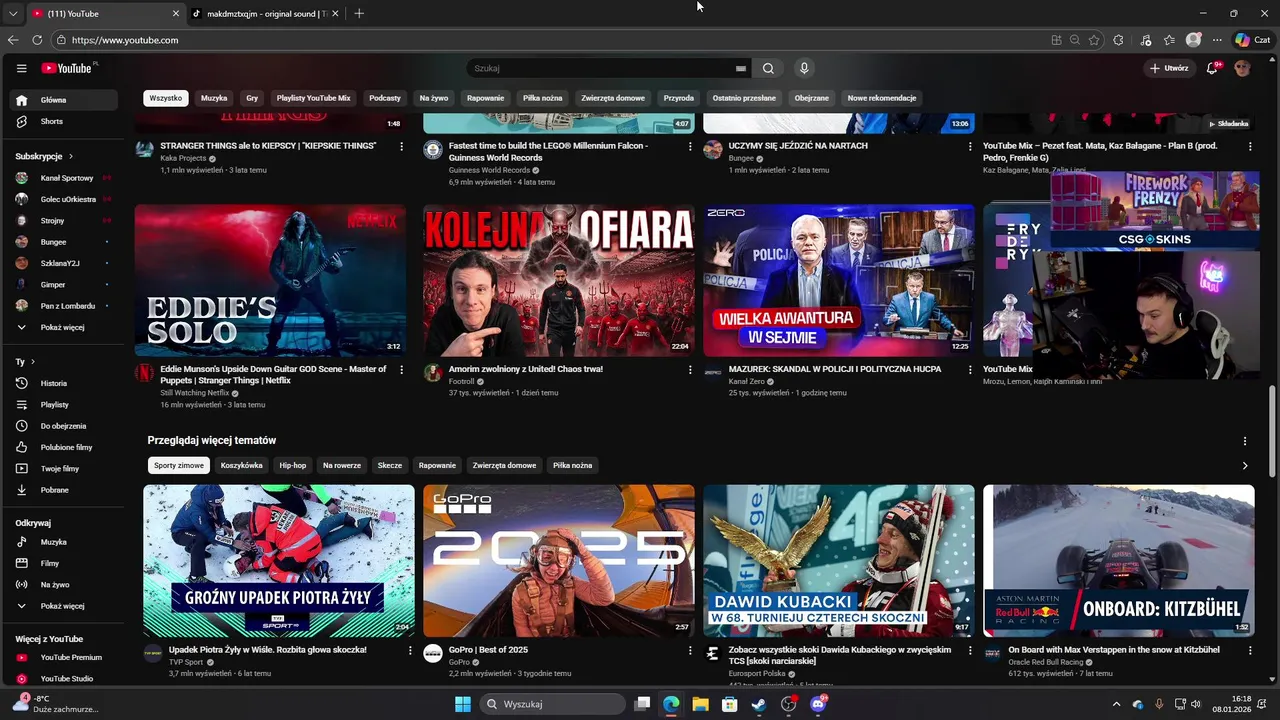Screen dimensions: 1280x720
Task: Click the search magnifier button
Action: (x=768, y=68)
